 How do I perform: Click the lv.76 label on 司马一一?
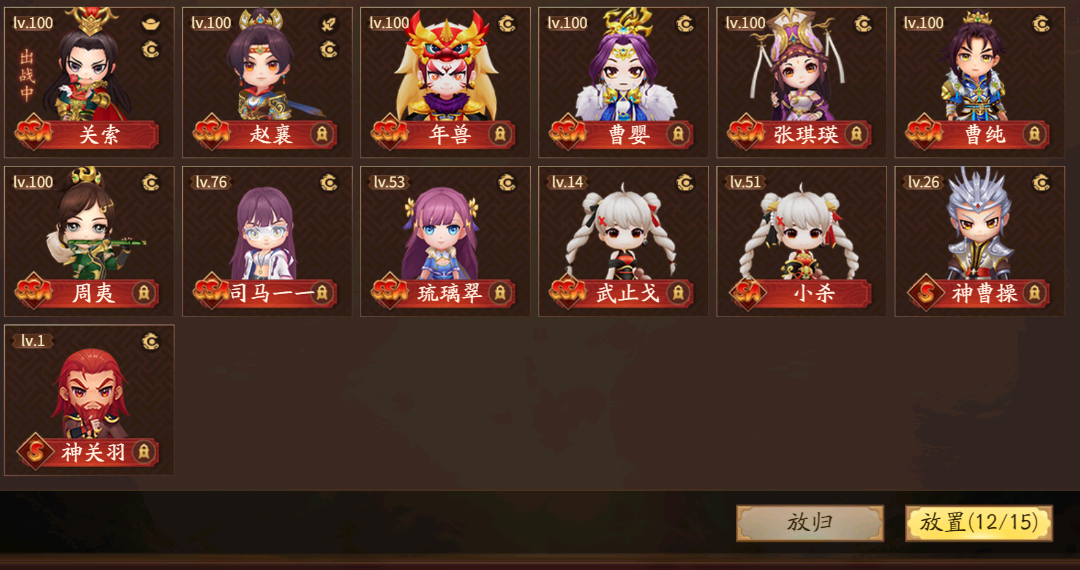point(211,182)
